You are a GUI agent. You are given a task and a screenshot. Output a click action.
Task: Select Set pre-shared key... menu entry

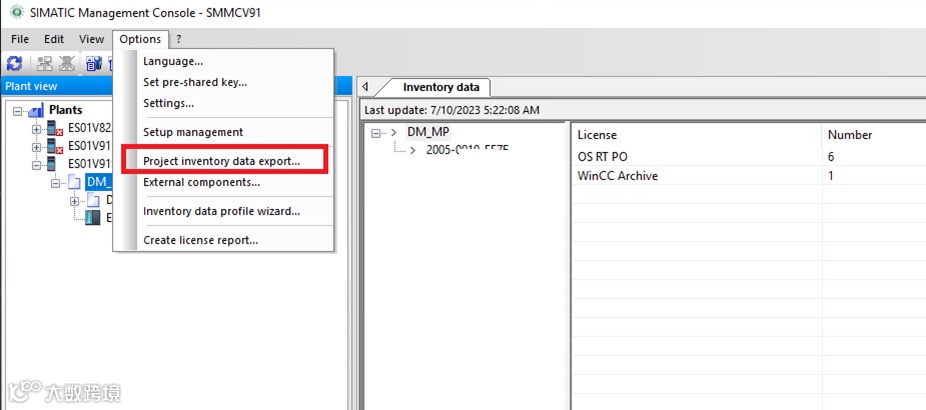tap(195, 82)
